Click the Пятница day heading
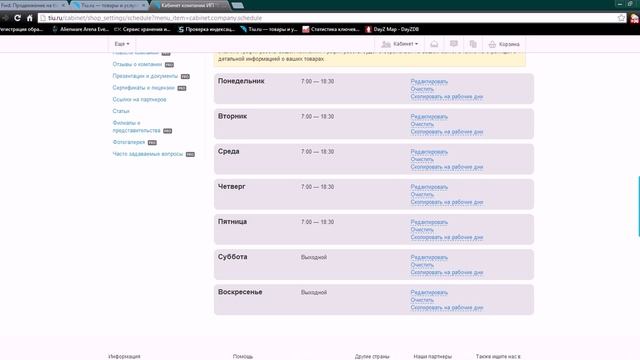 click(232, 222)
